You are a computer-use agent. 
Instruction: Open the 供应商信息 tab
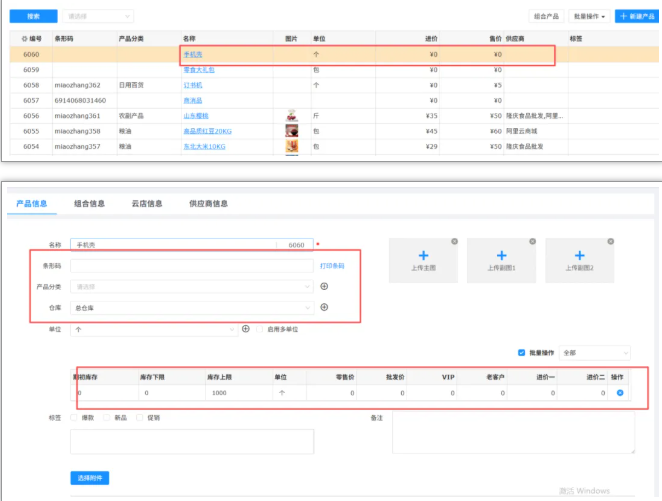(208, 204)
